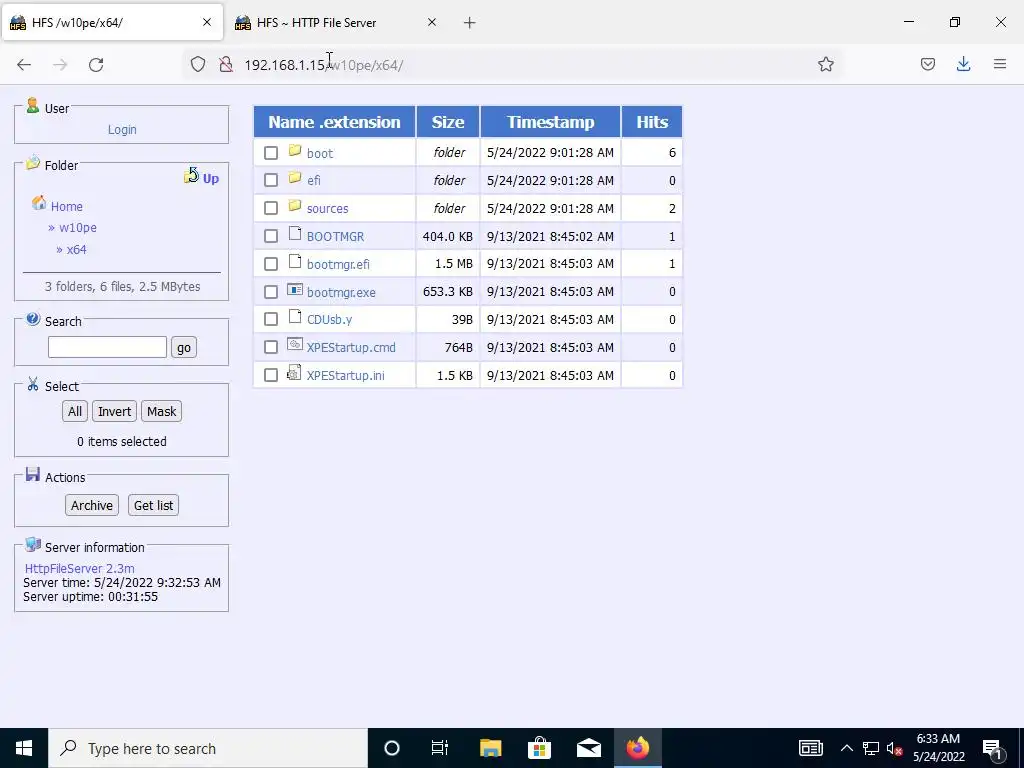1024x768 pixels.
Task: Close the HFS /w10pe/x64/ tab
Action: pyautogui.click(x=207, y=22)
